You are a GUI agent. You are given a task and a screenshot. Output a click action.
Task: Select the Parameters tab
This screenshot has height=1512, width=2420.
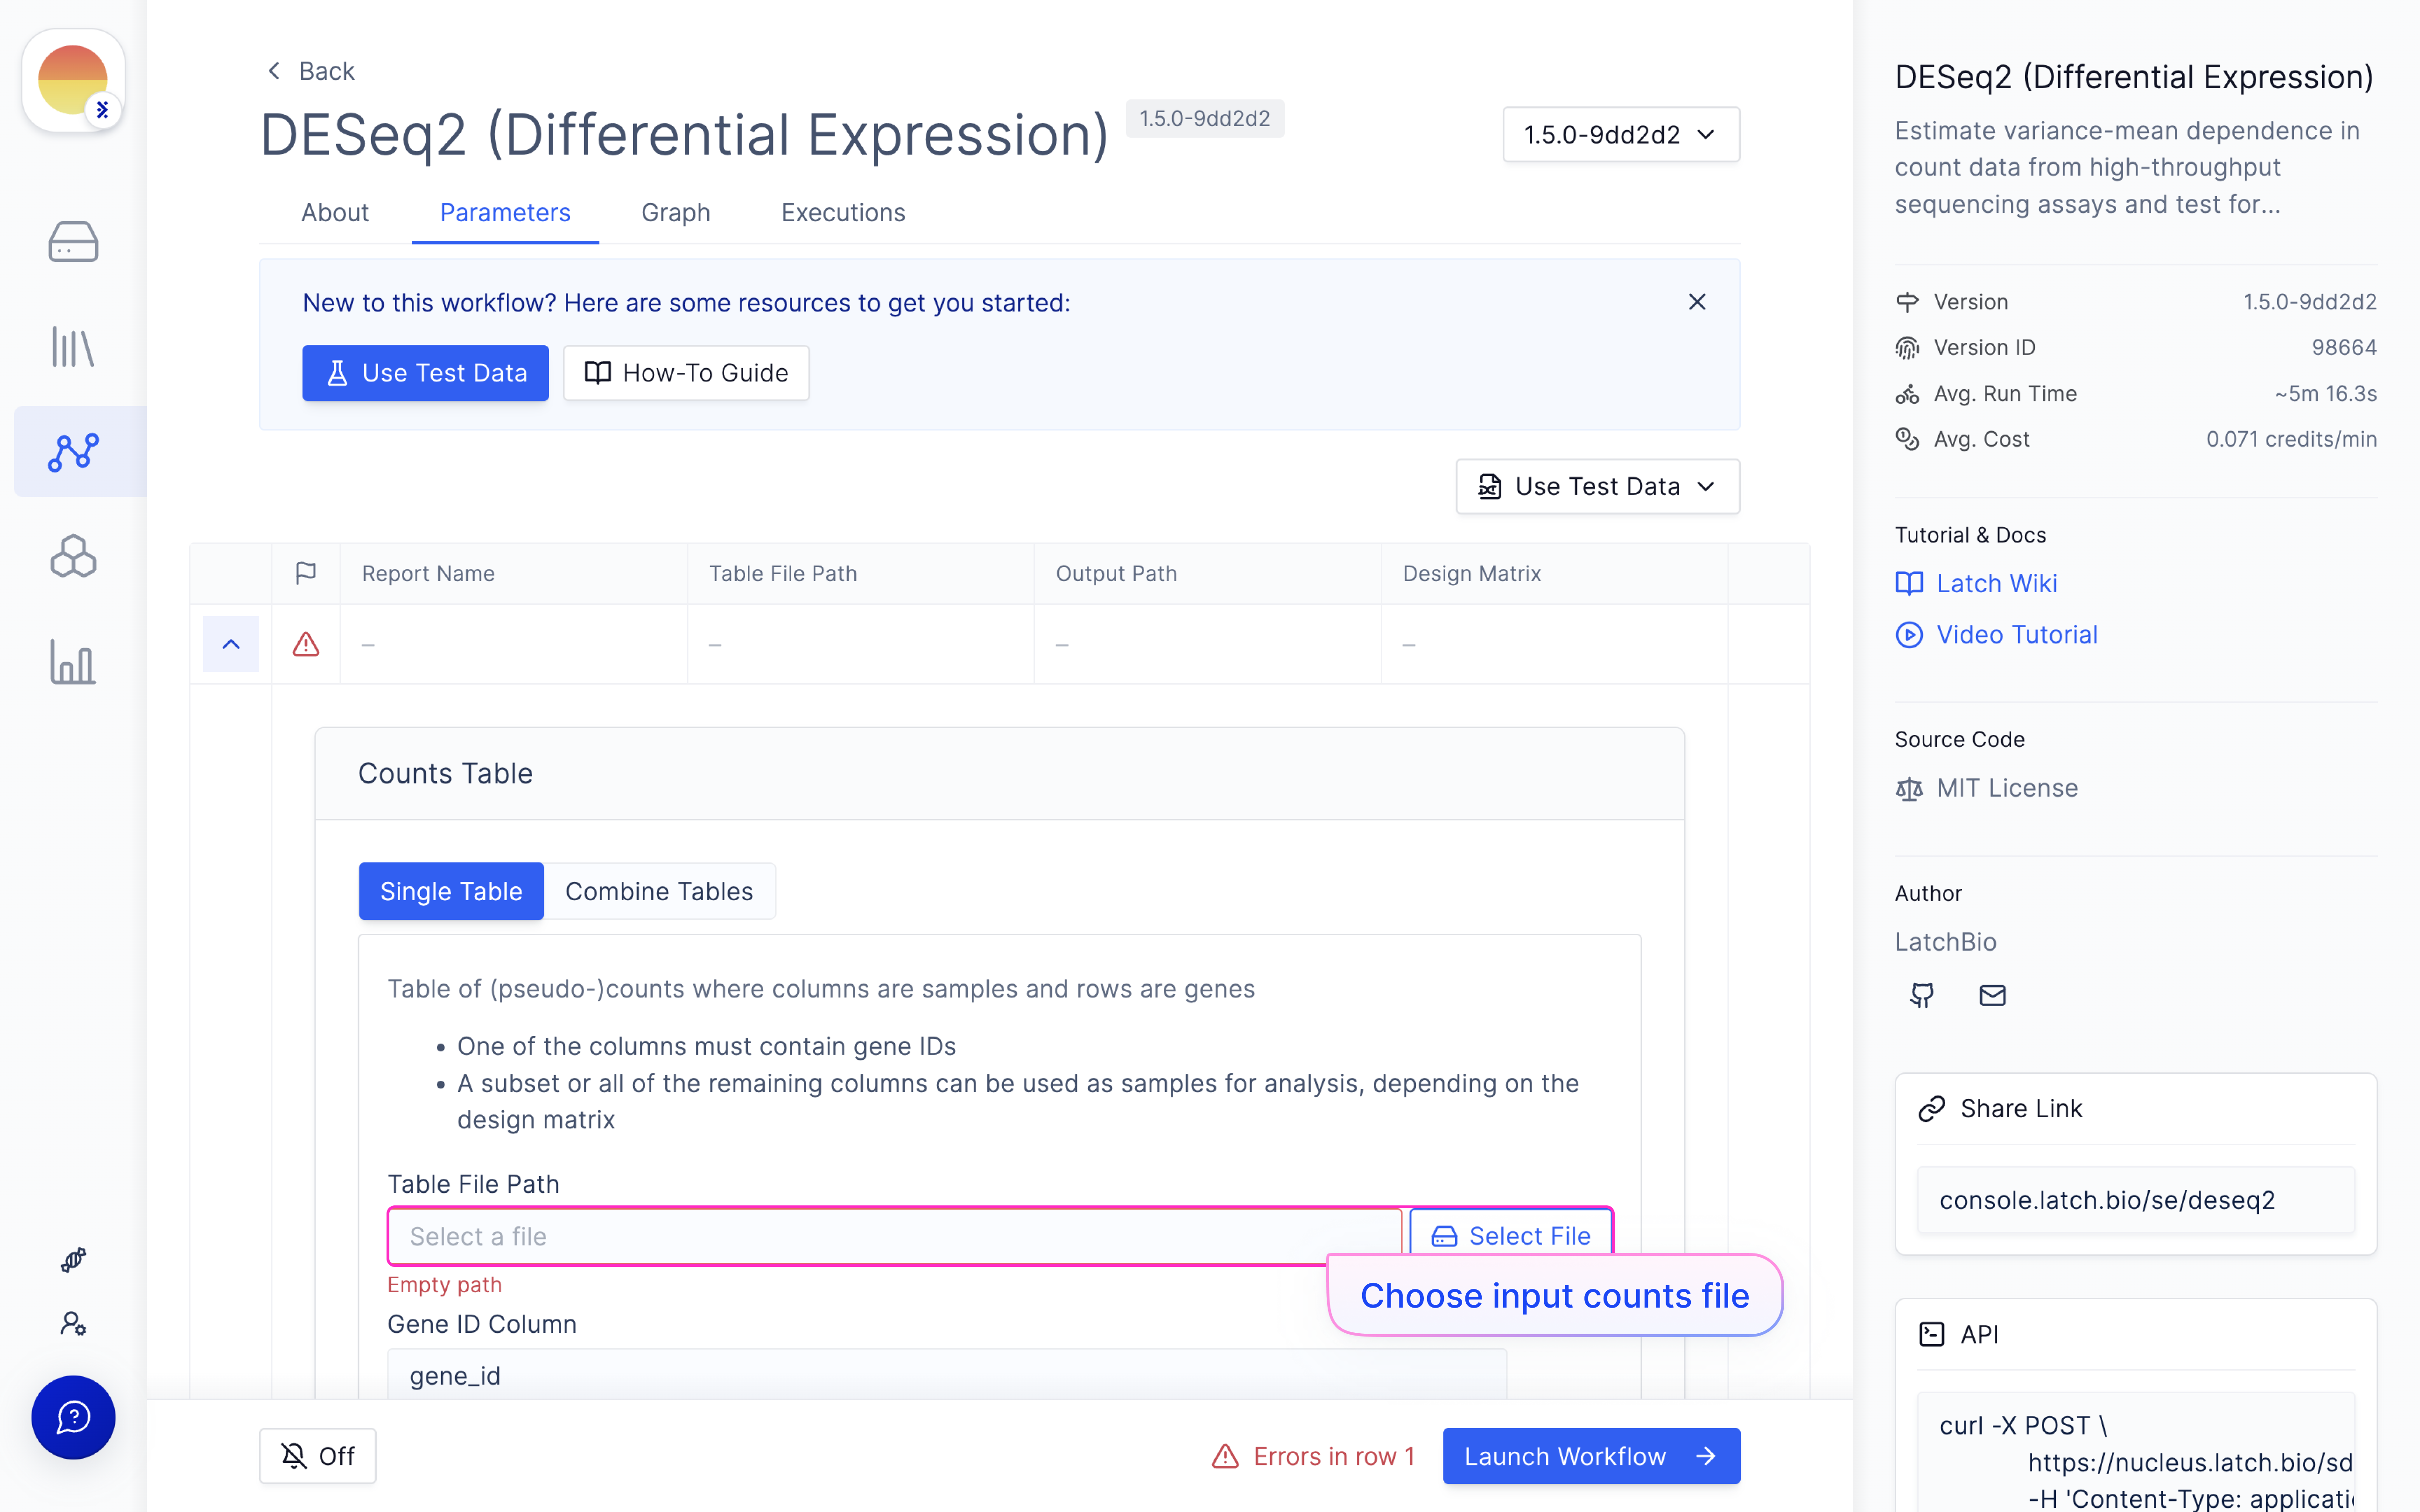[505, 212]
